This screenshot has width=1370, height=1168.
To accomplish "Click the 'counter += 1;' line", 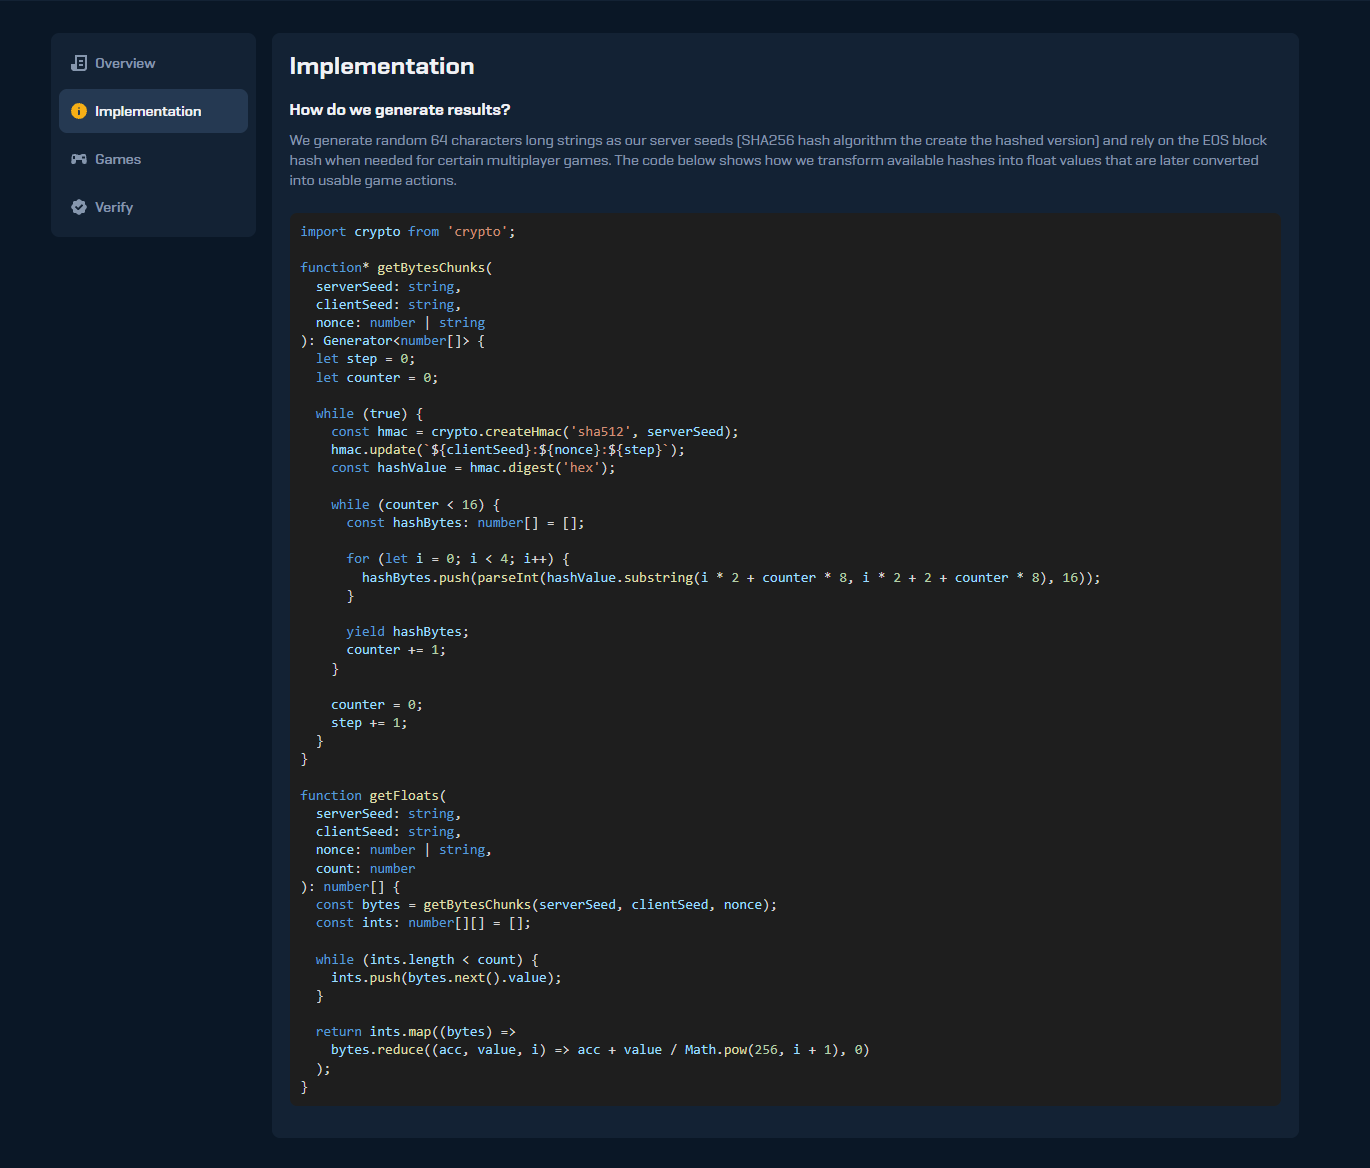I will point(396,650).
